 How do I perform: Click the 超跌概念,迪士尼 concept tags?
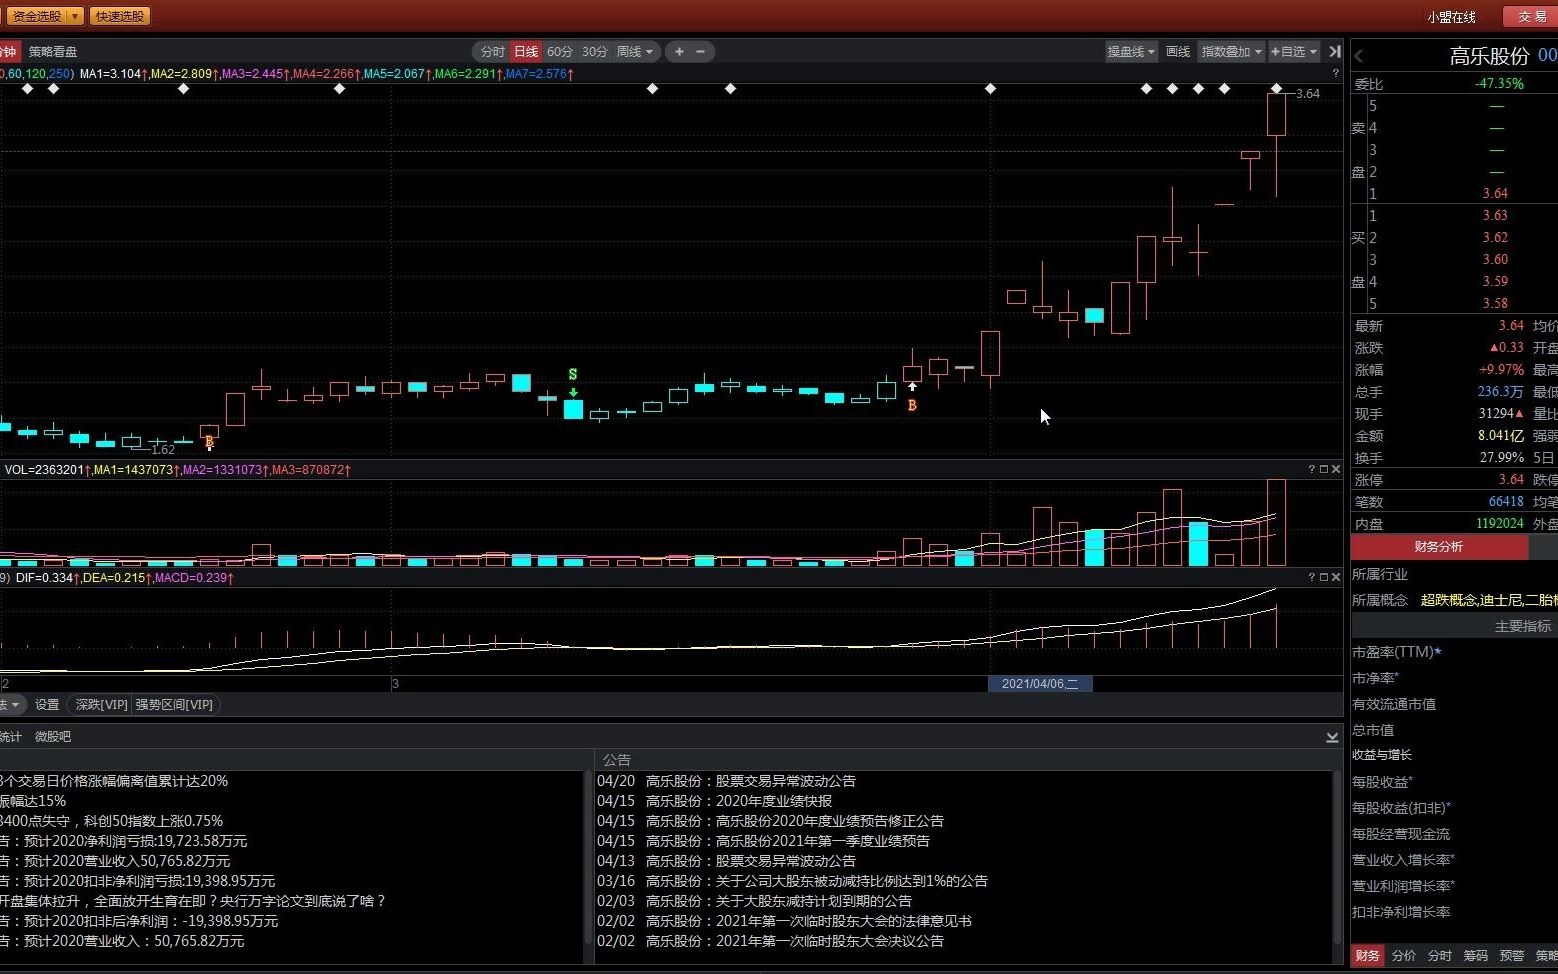(x=1488, y=600)
